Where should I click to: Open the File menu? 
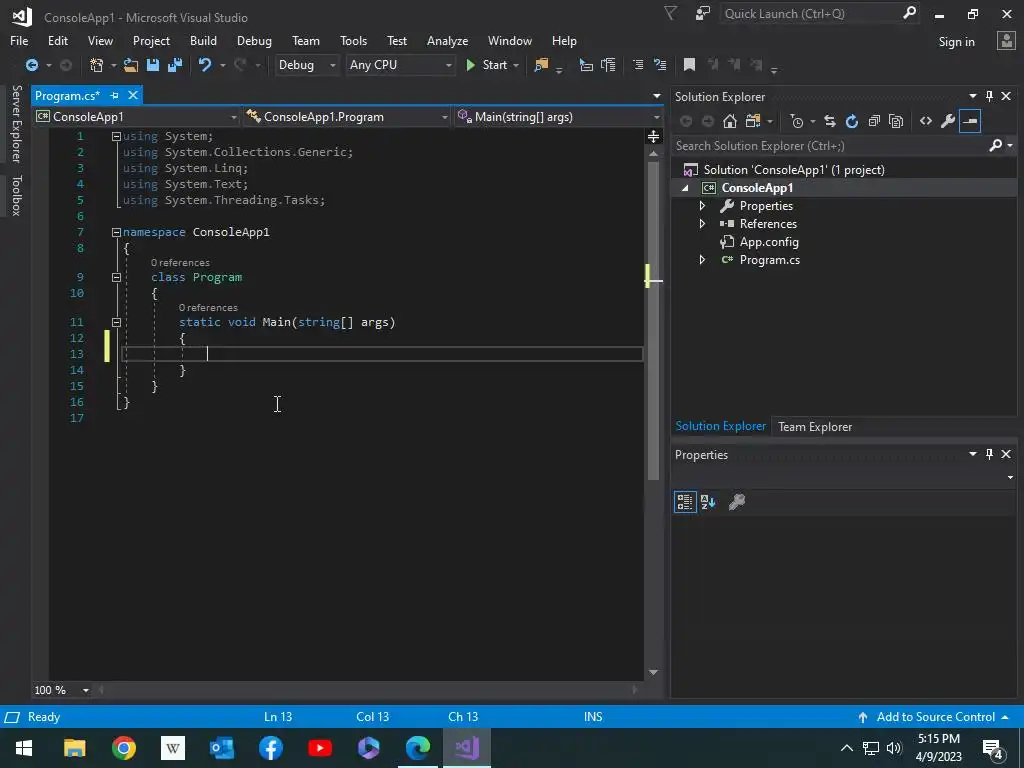pyautogui.click(x=19, y=40)
